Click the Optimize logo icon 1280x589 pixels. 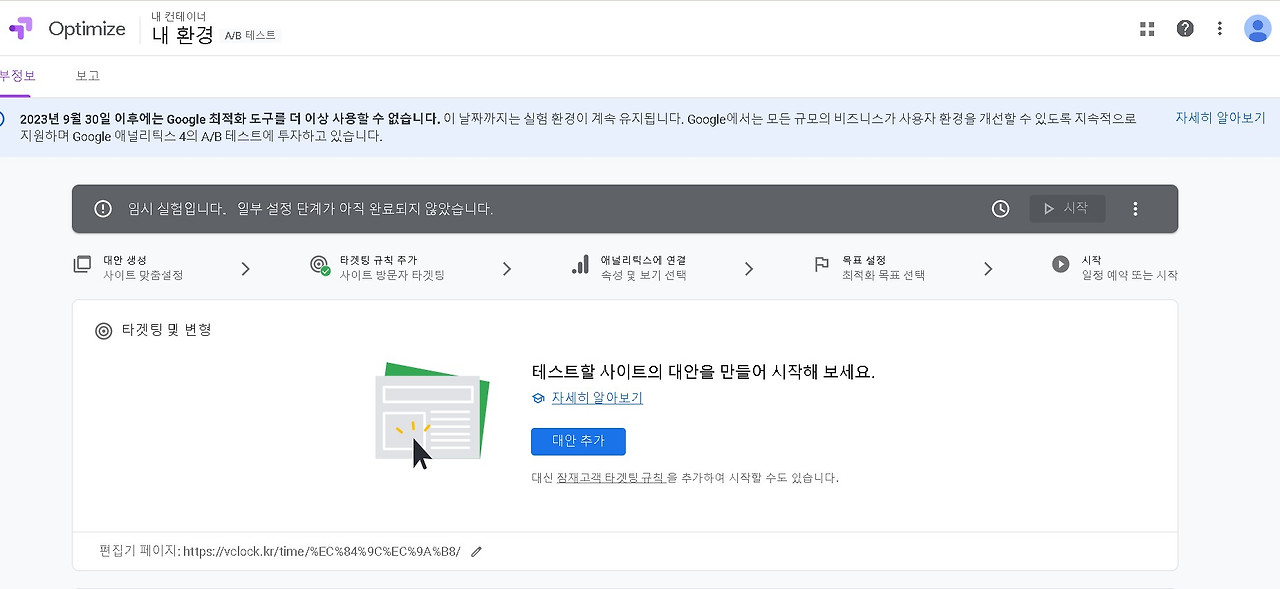click(x=20, y=27)
